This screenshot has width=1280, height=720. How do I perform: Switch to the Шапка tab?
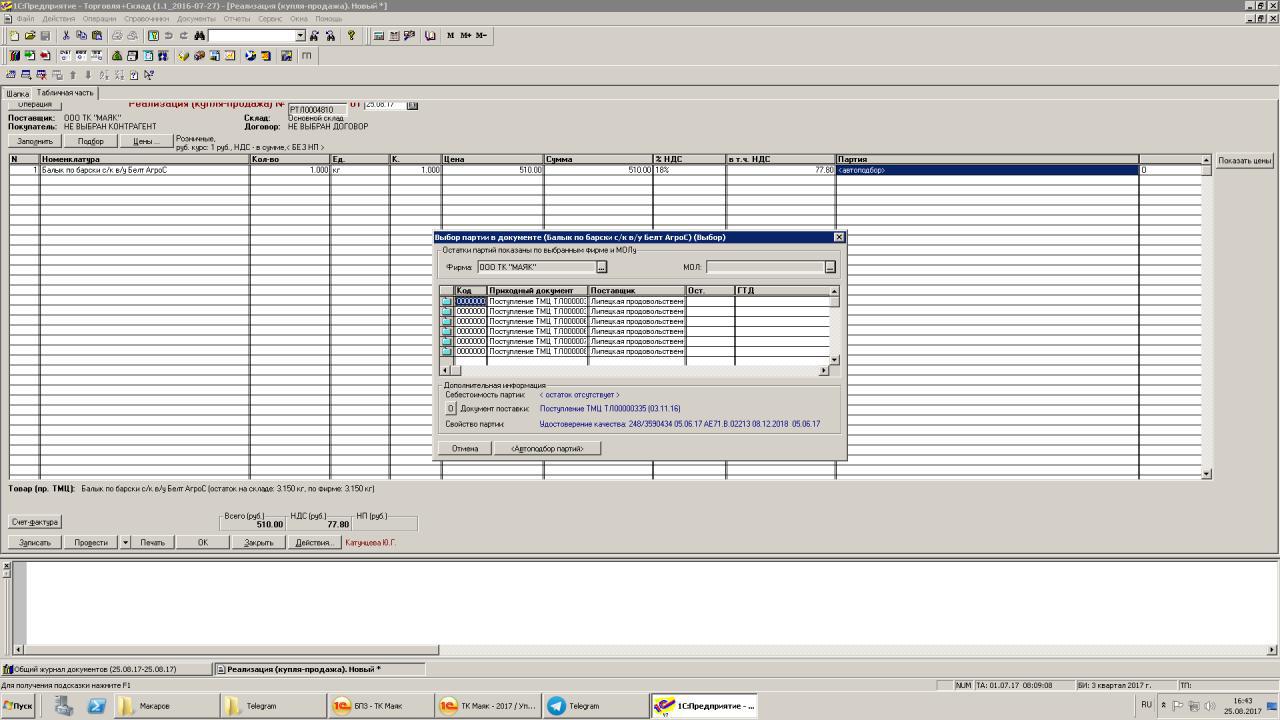tap(17, 93)
